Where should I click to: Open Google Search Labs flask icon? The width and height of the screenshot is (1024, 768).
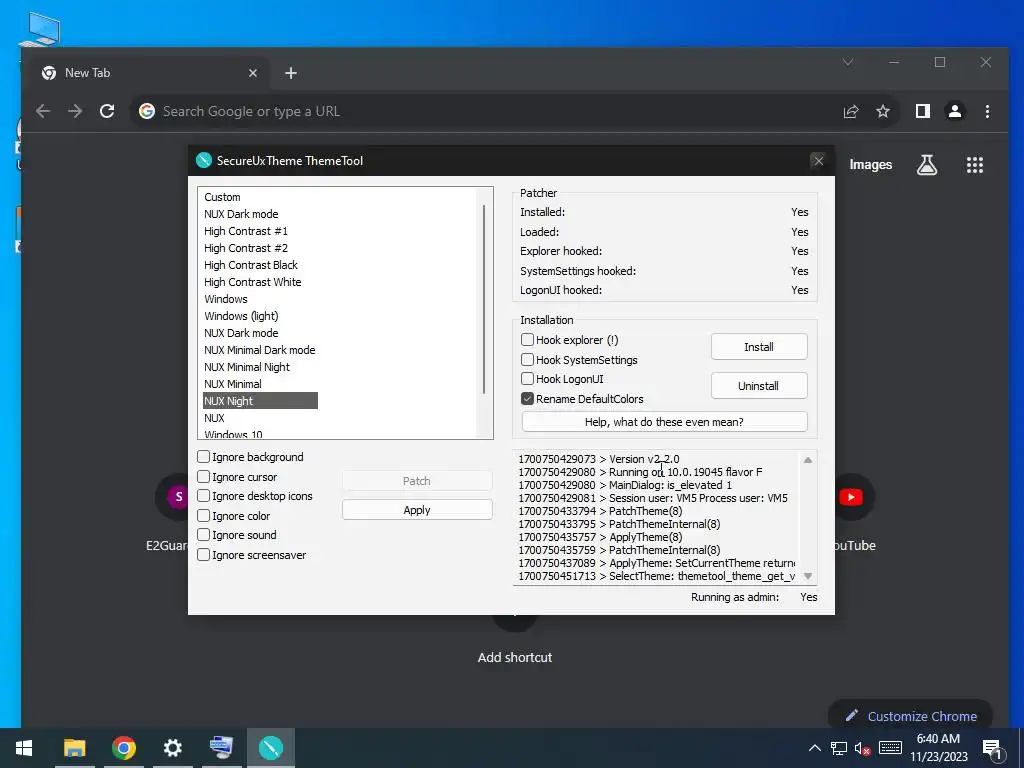(x=927, y=165)
